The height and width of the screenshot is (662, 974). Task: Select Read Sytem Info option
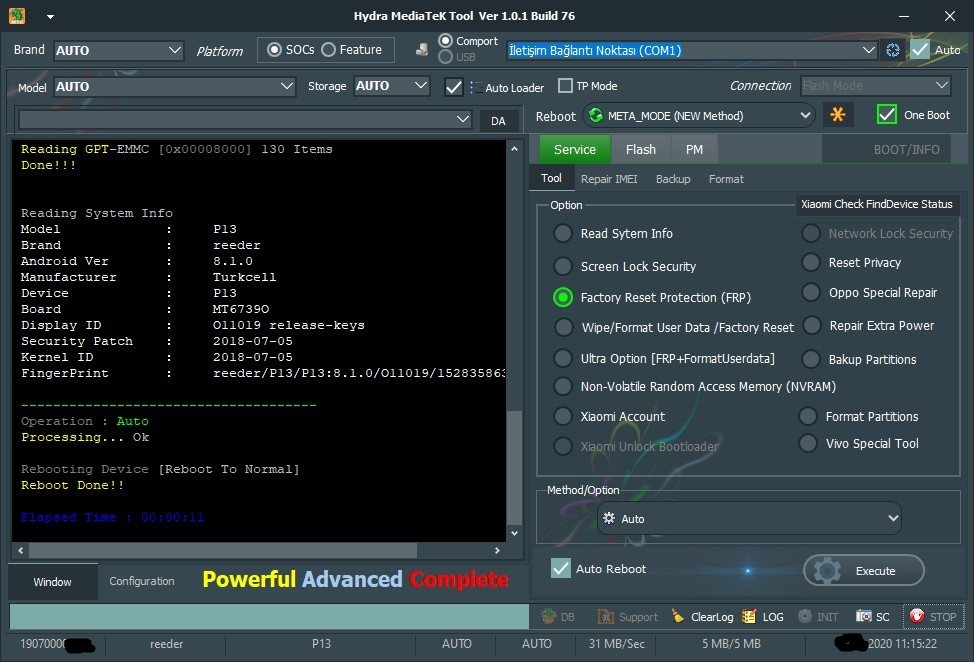563,234
